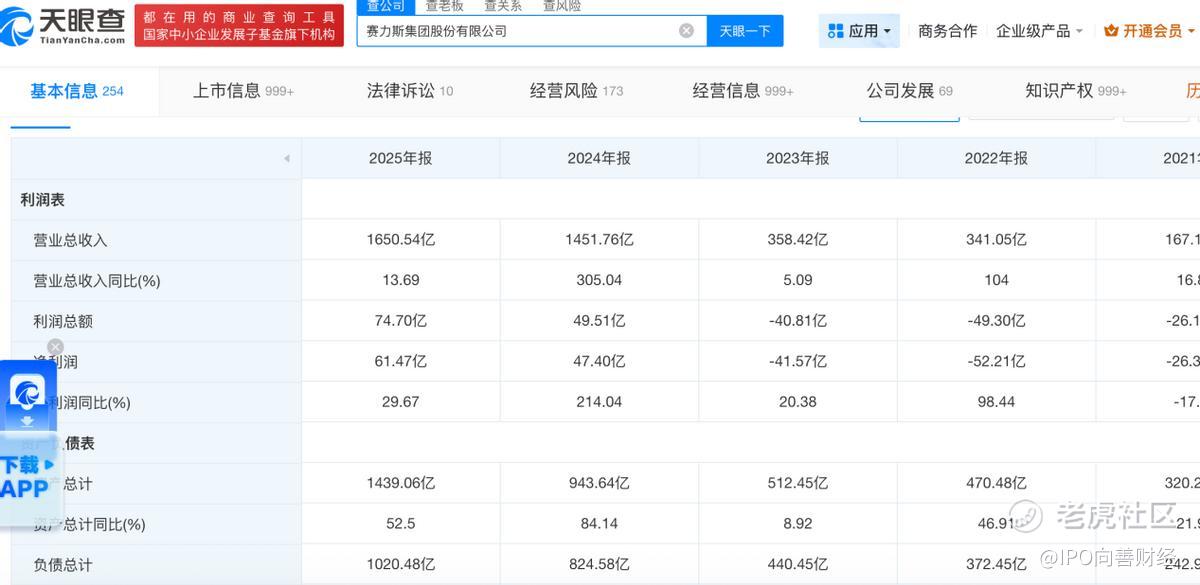Switch to the 公司发展 tab

[x=909, y=91]
